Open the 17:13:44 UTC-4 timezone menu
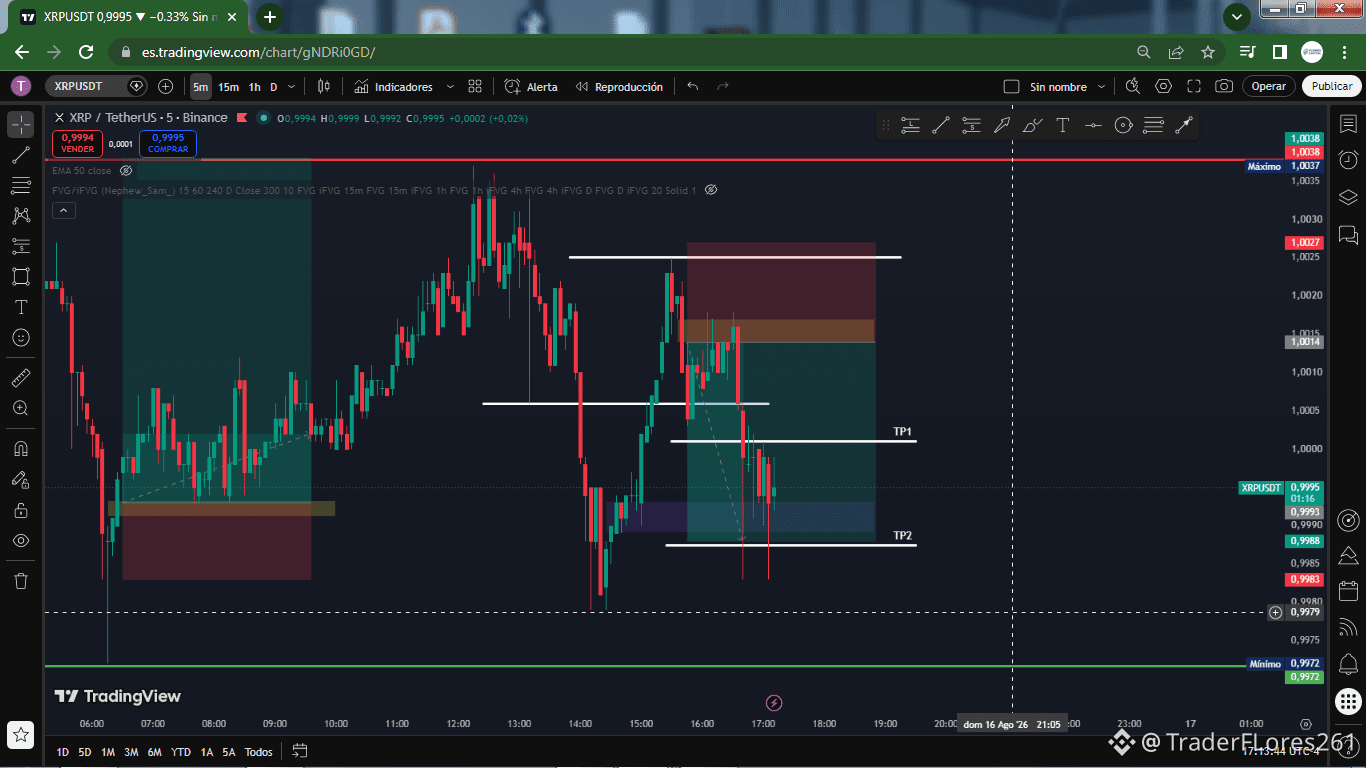Viewport: 1366px width, 768px height. 1281,752
